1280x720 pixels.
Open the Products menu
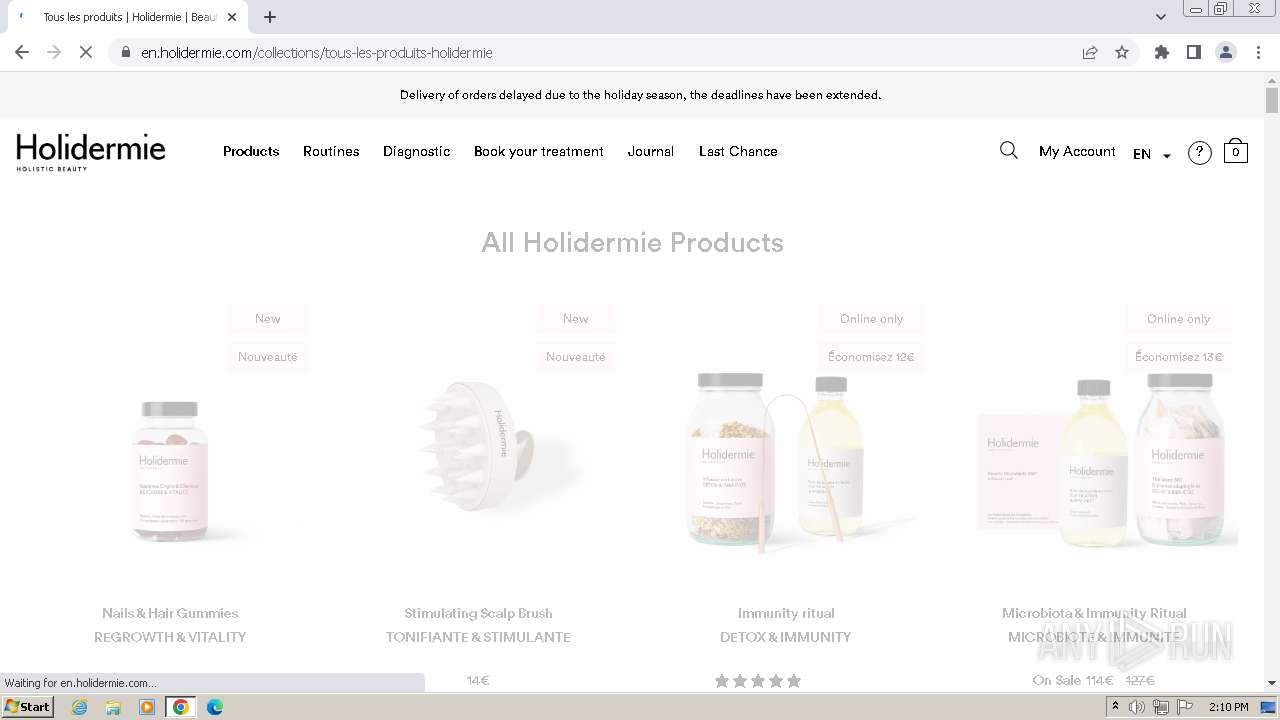click(x=251, y=151)
